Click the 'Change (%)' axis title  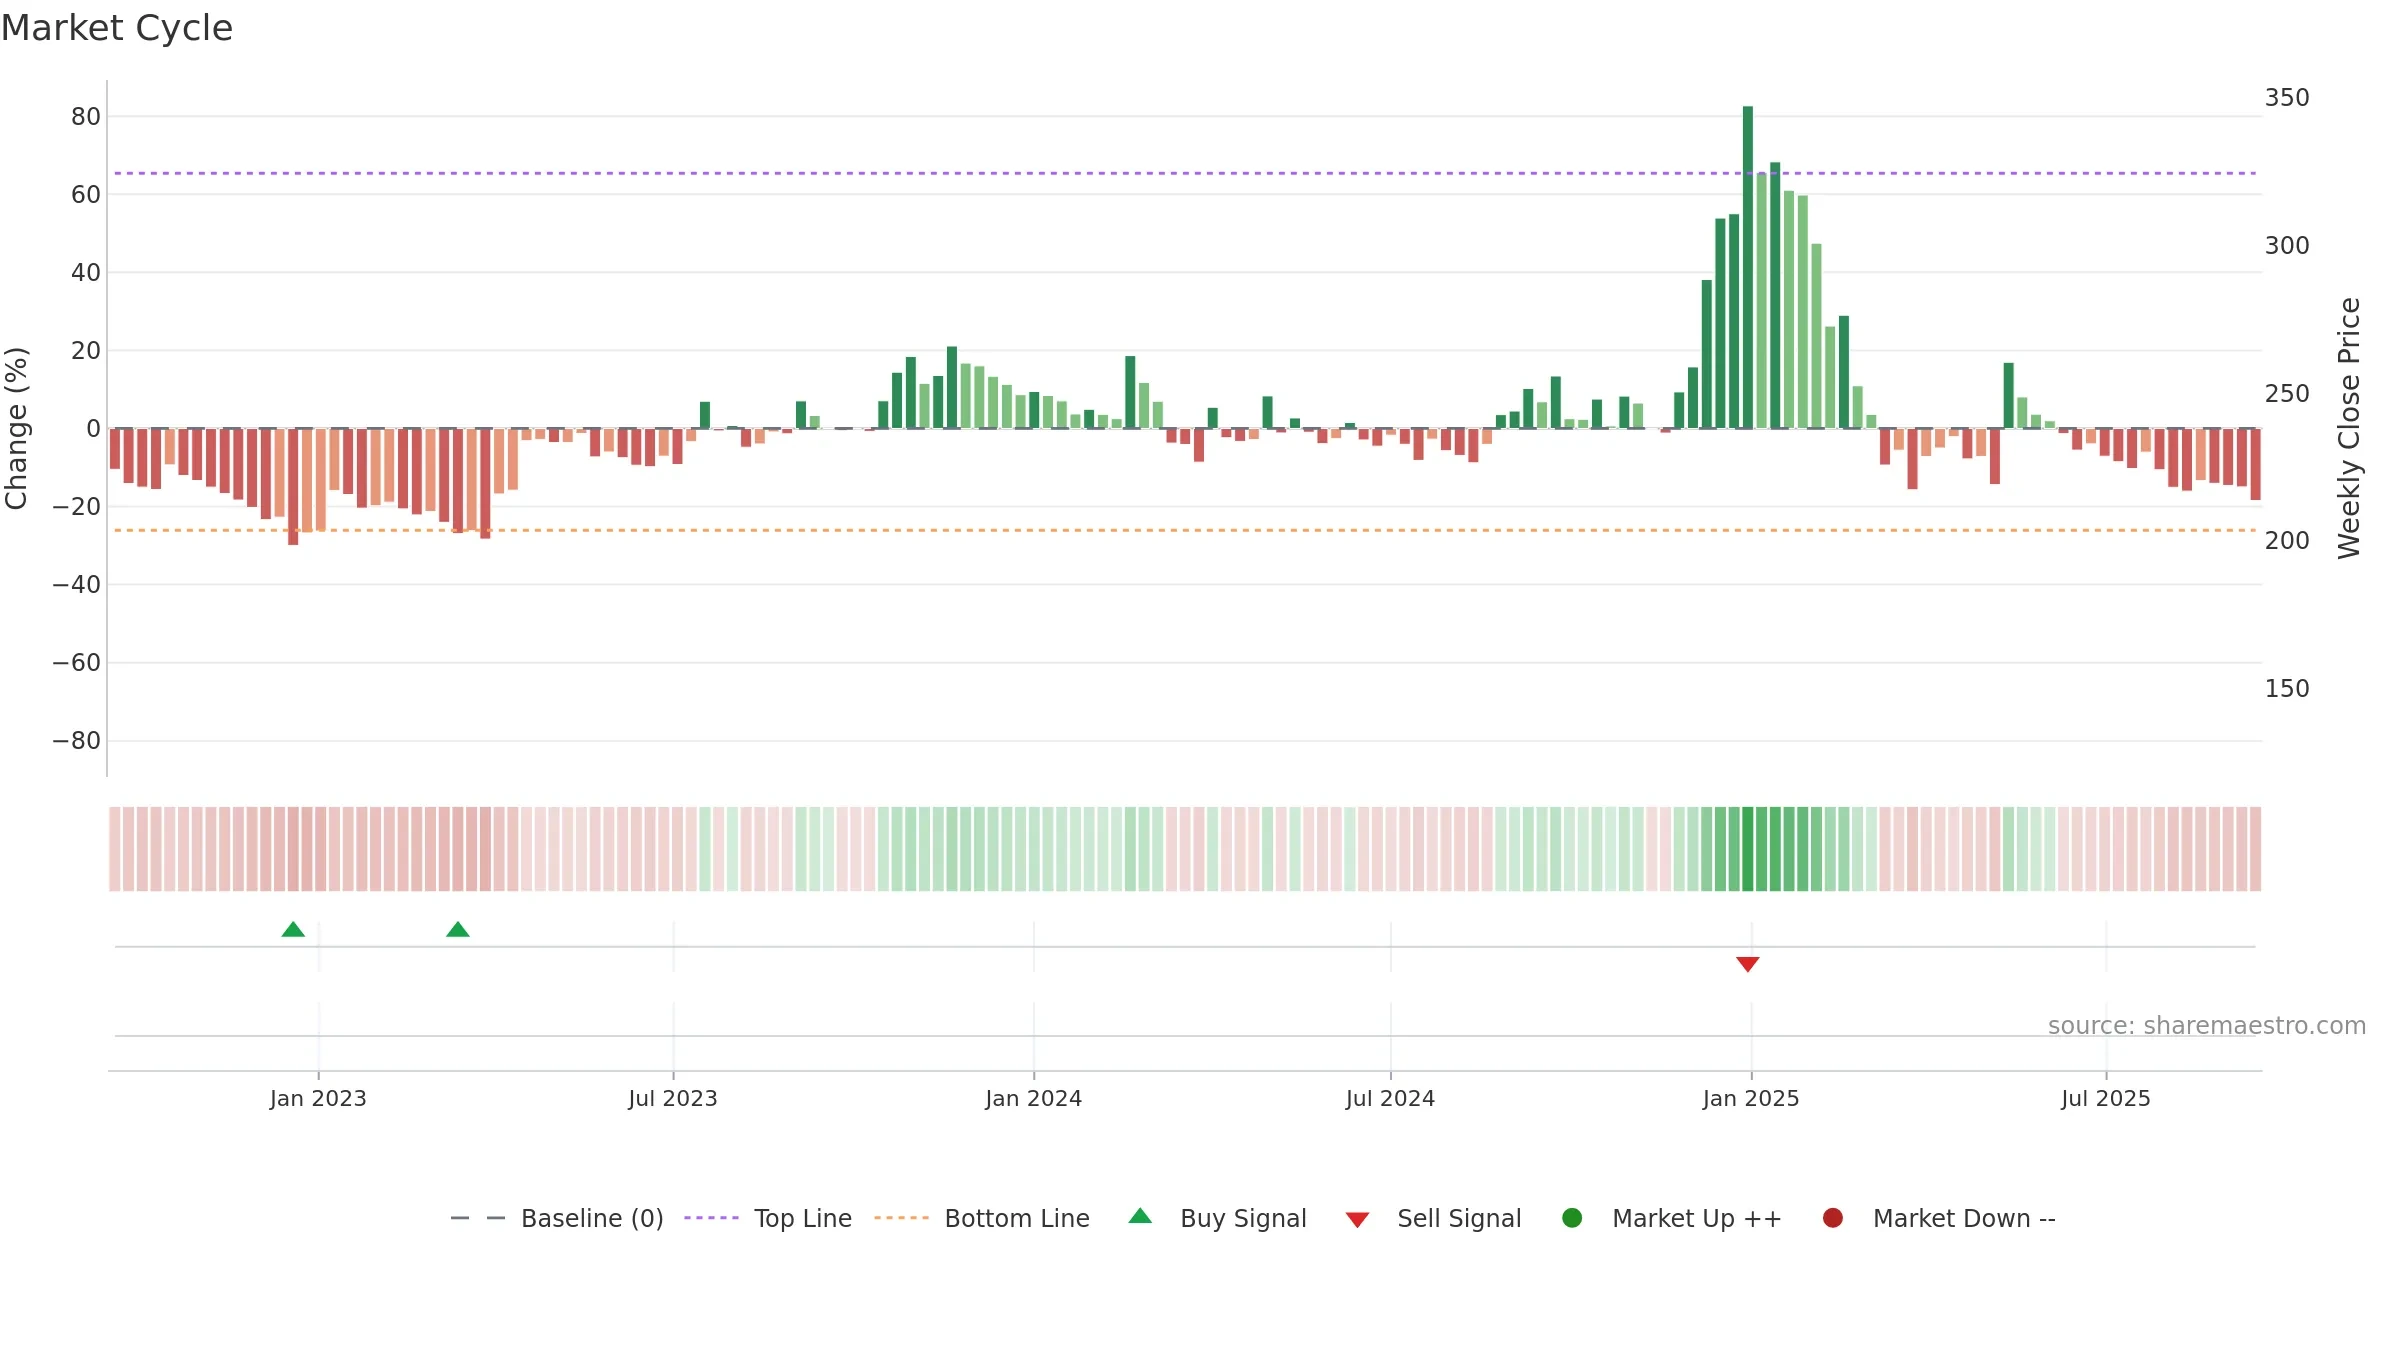tap(17, 428)
